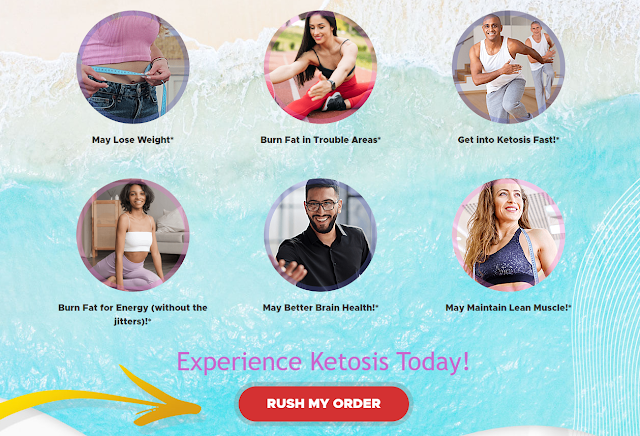Viewport: 640px width, 436px height.
Task: Click the asterisk after Lean Muscle text
Action: point(570,307)
